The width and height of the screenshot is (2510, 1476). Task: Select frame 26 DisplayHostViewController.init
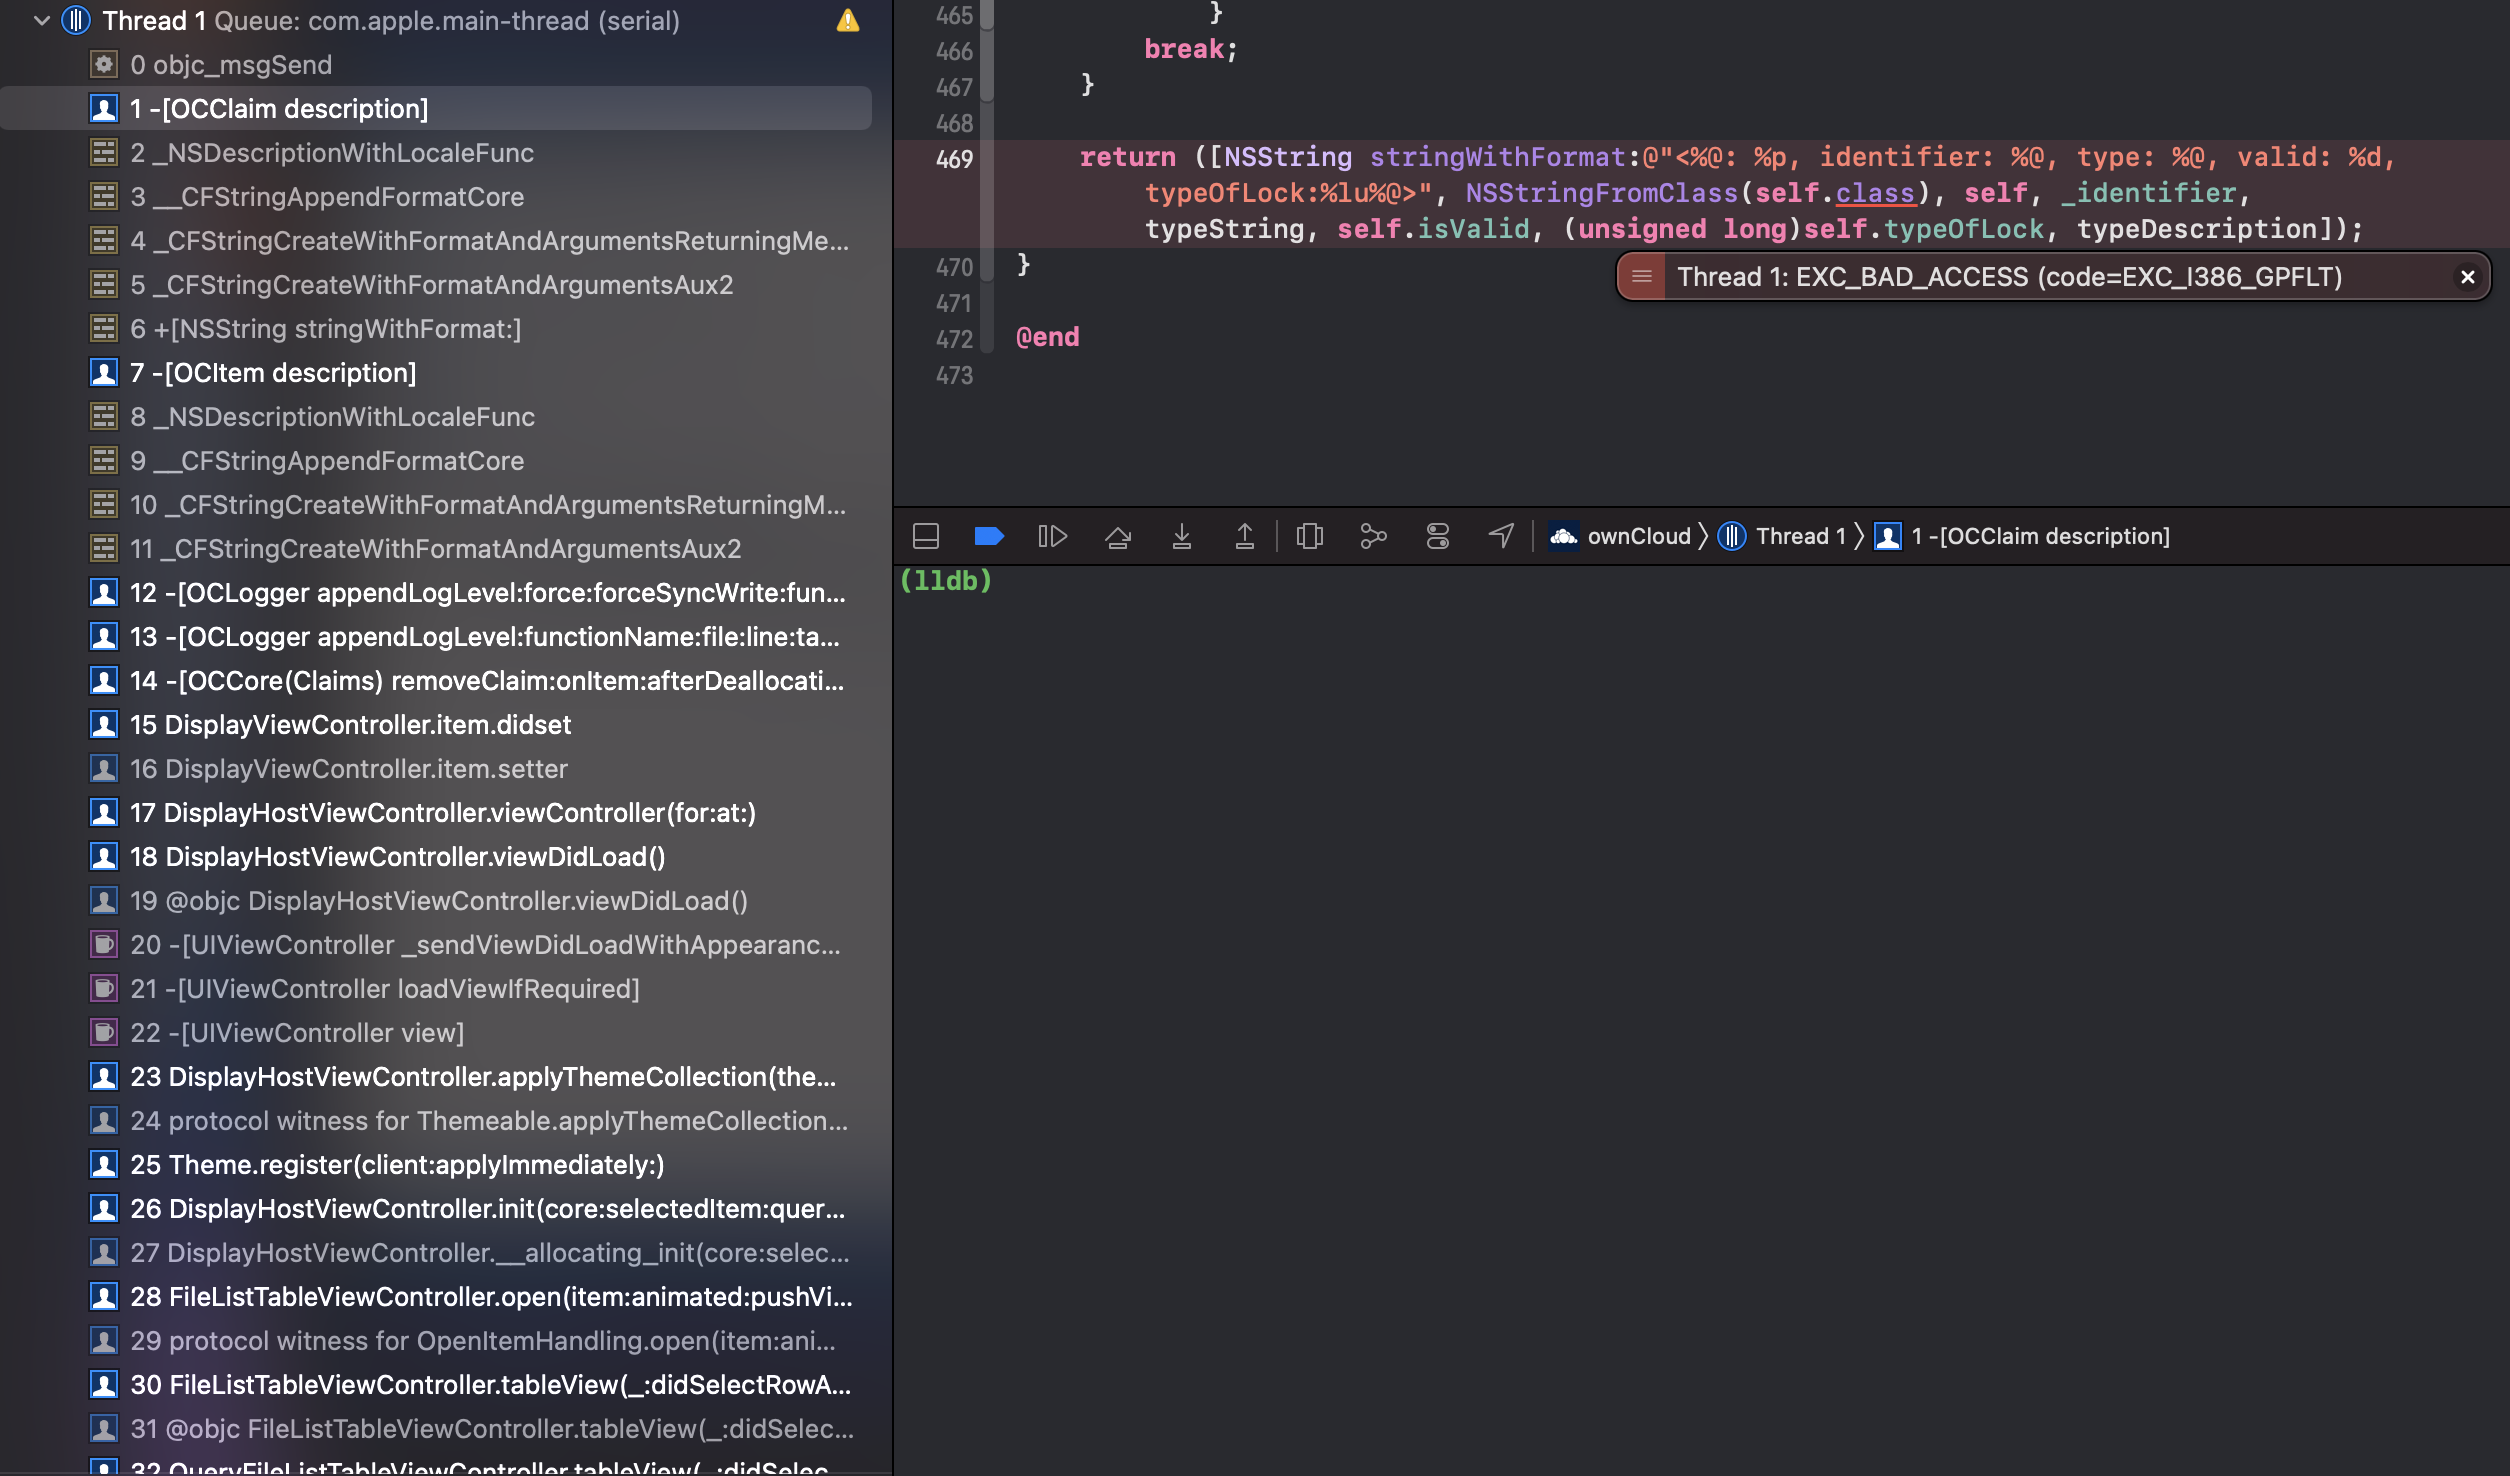(436, 1209)
